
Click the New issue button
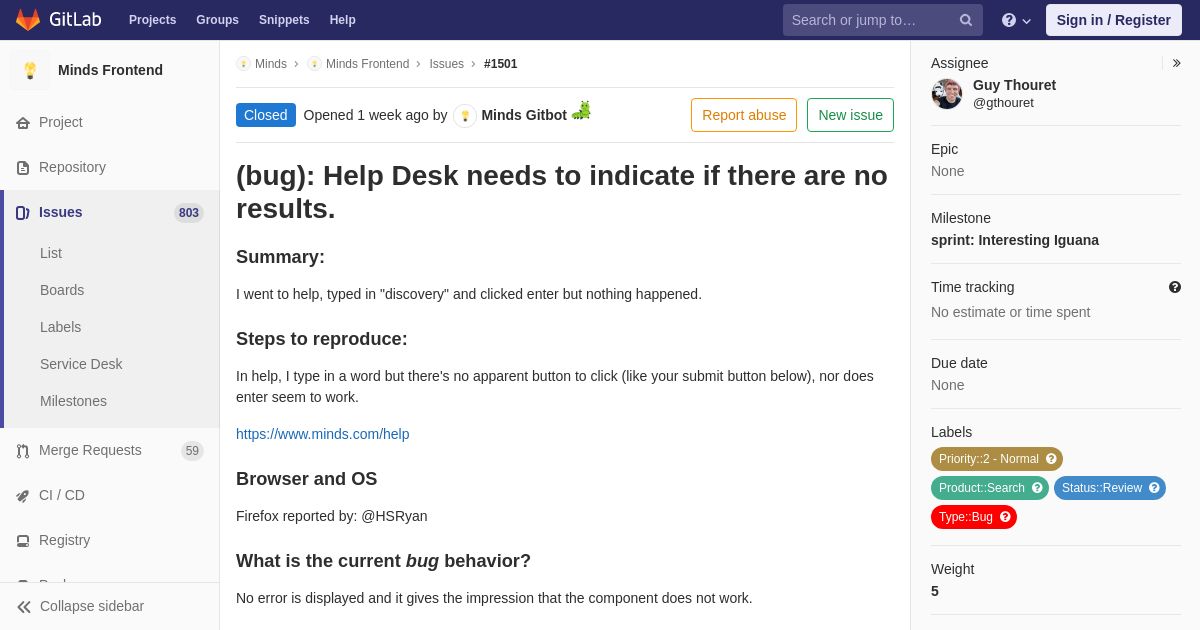point(850,115)
